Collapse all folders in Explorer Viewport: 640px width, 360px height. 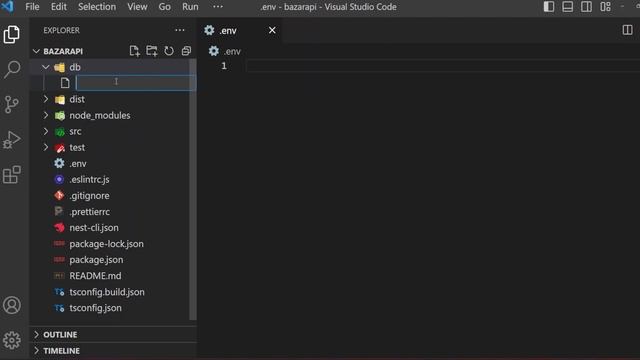coord(187,51)
